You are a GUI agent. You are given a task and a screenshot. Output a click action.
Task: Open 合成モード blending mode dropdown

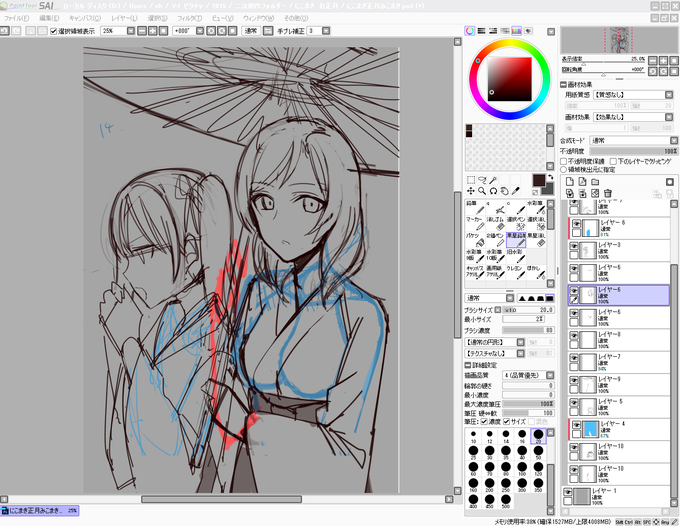pyautogui.click(x=673, y=140)
